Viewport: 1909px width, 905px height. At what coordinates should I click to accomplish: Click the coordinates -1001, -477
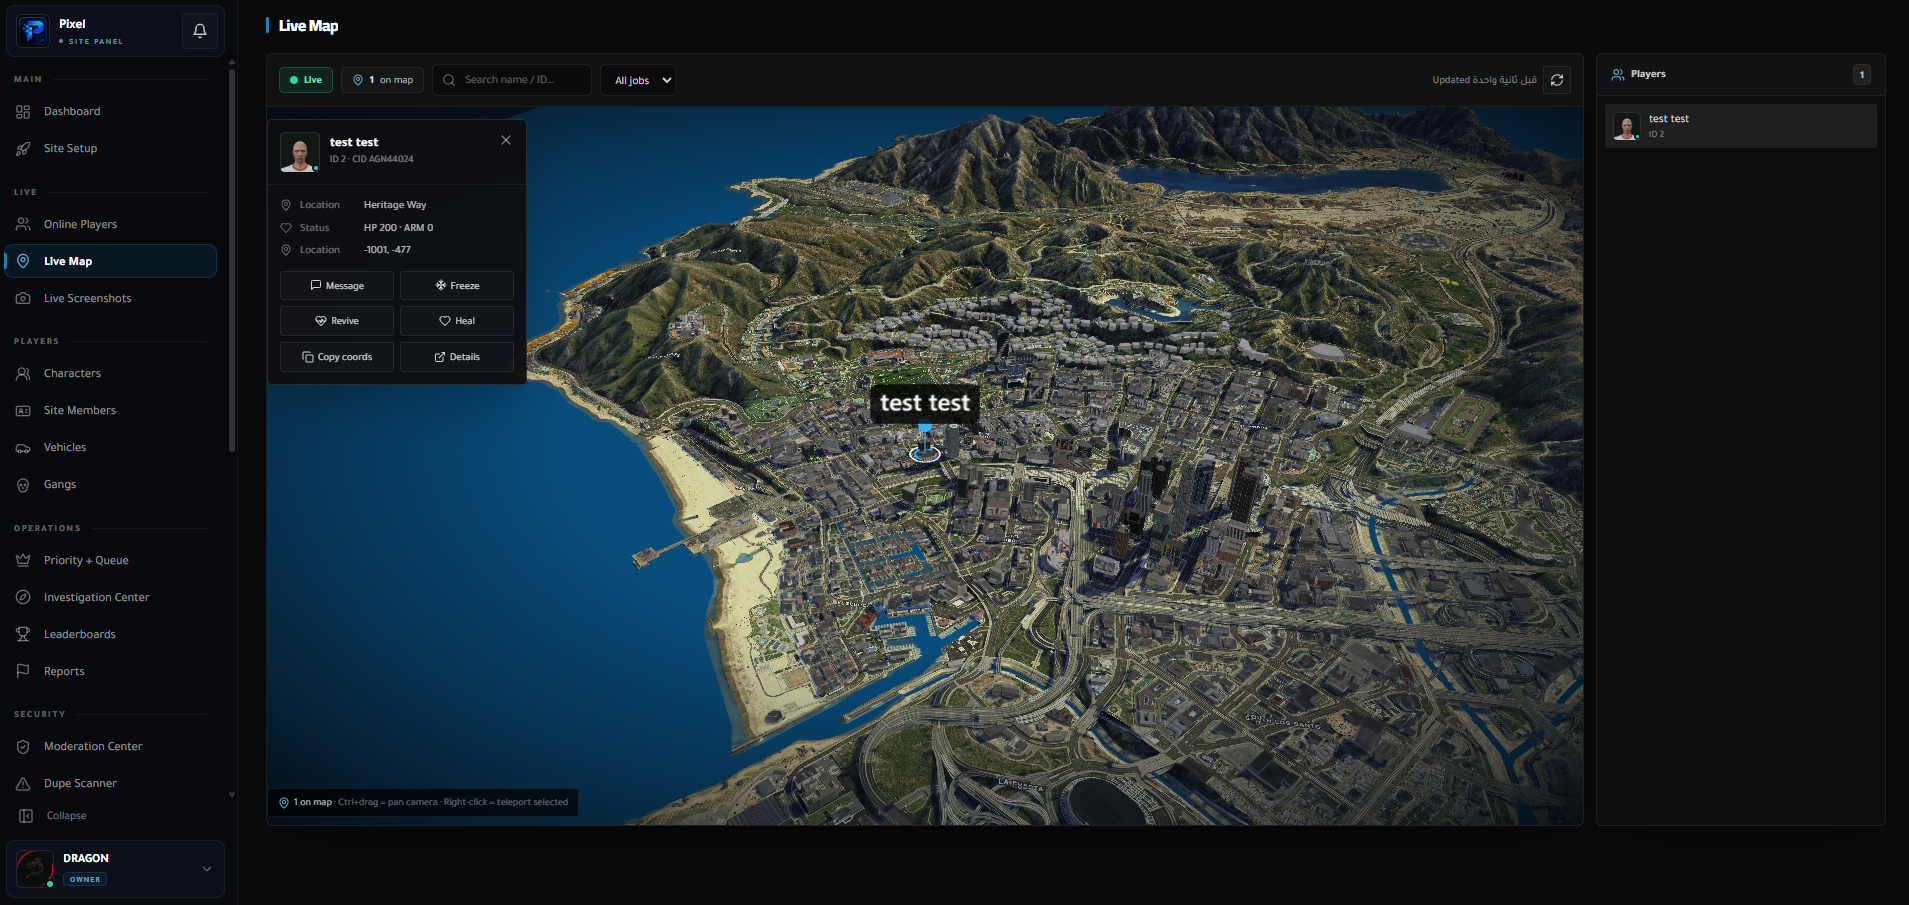coord(387,250)
